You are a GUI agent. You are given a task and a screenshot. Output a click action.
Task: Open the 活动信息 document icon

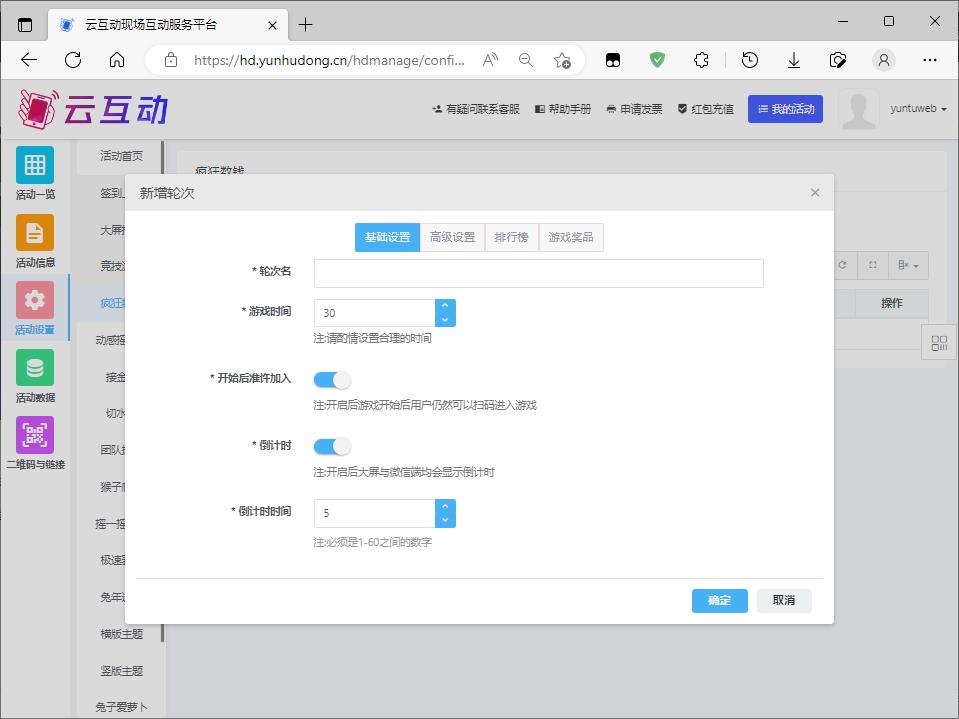click(x=35, y=232)
